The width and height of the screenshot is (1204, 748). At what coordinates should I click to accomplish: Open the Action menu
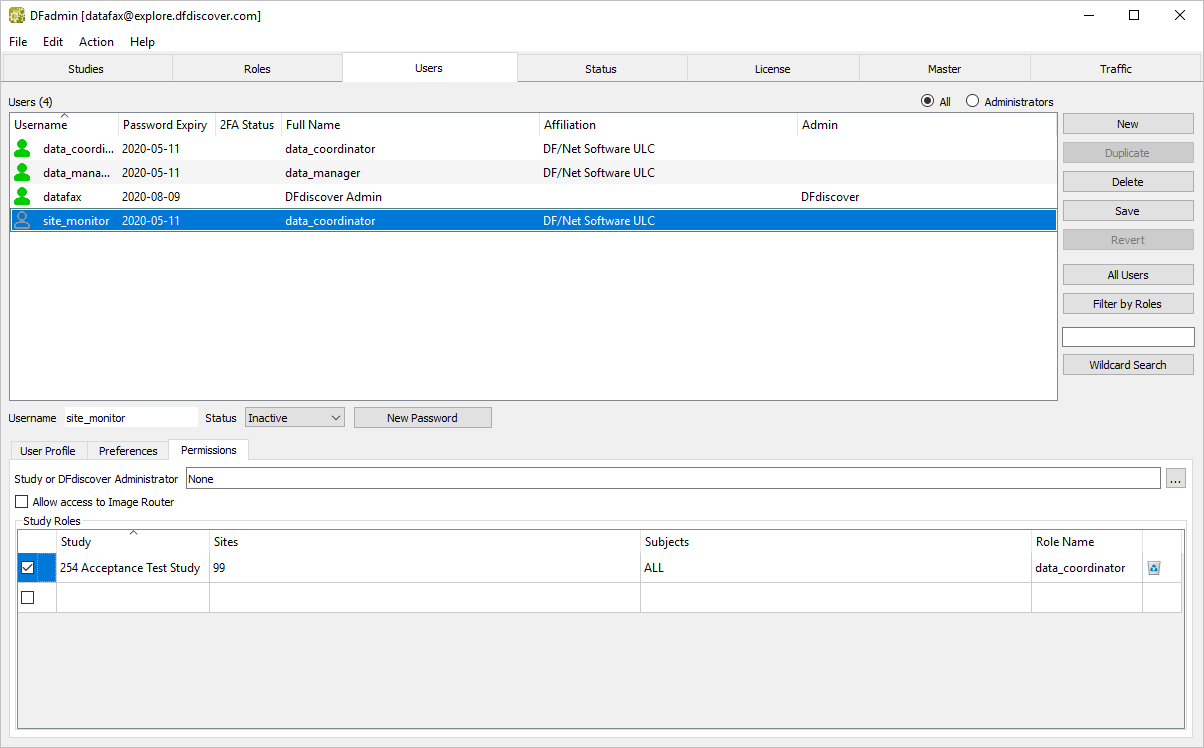coord(96,42)
